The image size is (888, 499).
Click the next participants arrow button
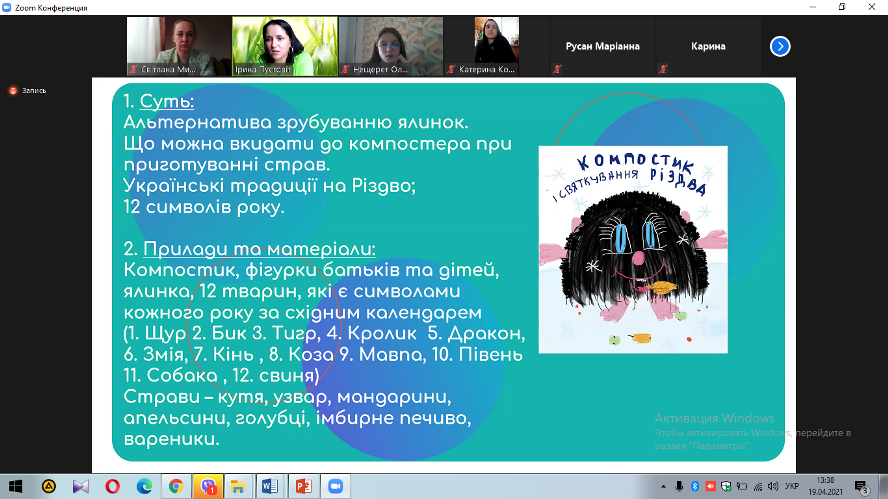(780, 46)
